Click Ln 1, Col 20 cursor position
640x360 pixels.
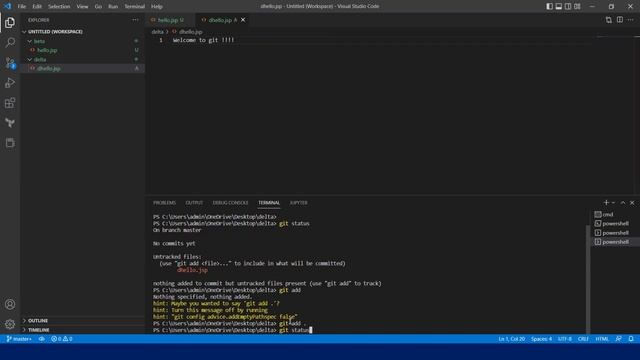point(511,339)
